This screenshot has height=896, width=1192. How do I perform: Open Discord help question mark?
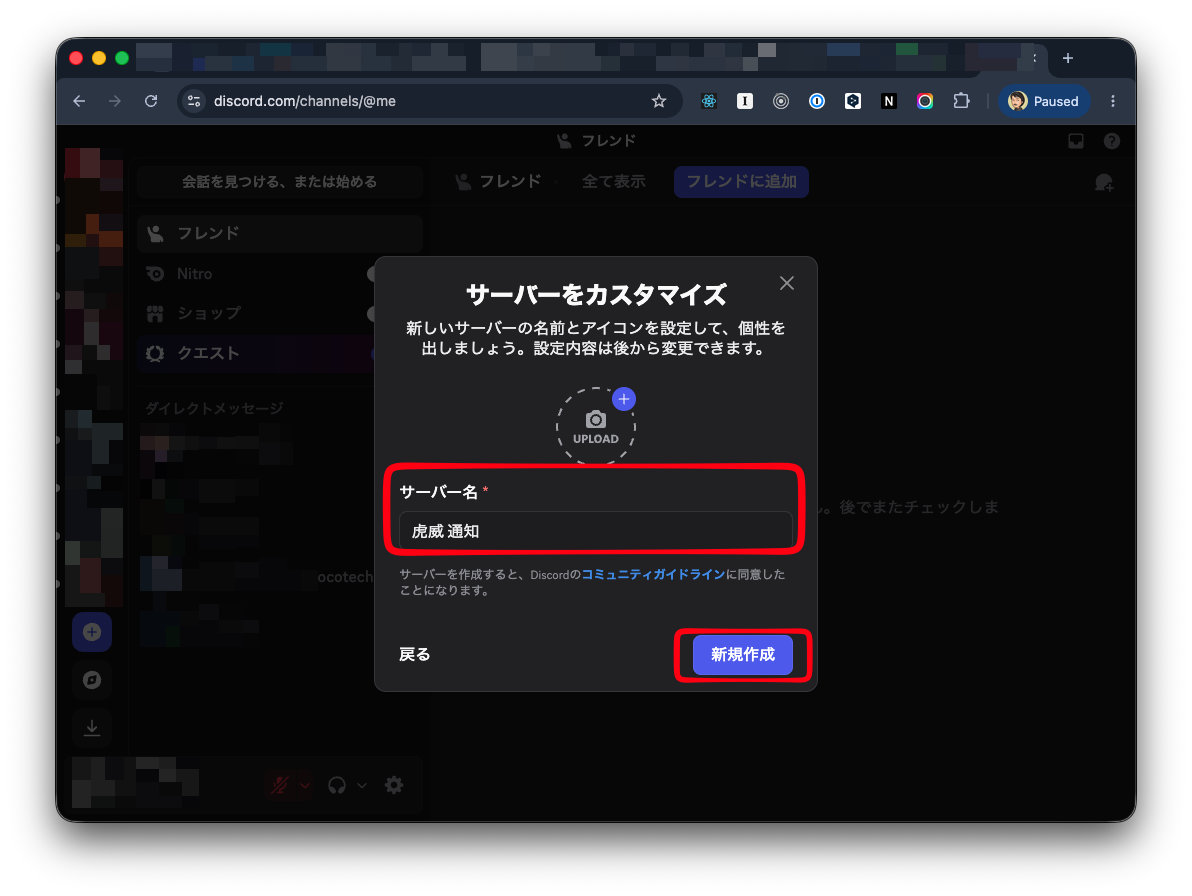click(x=1111, y=141)
